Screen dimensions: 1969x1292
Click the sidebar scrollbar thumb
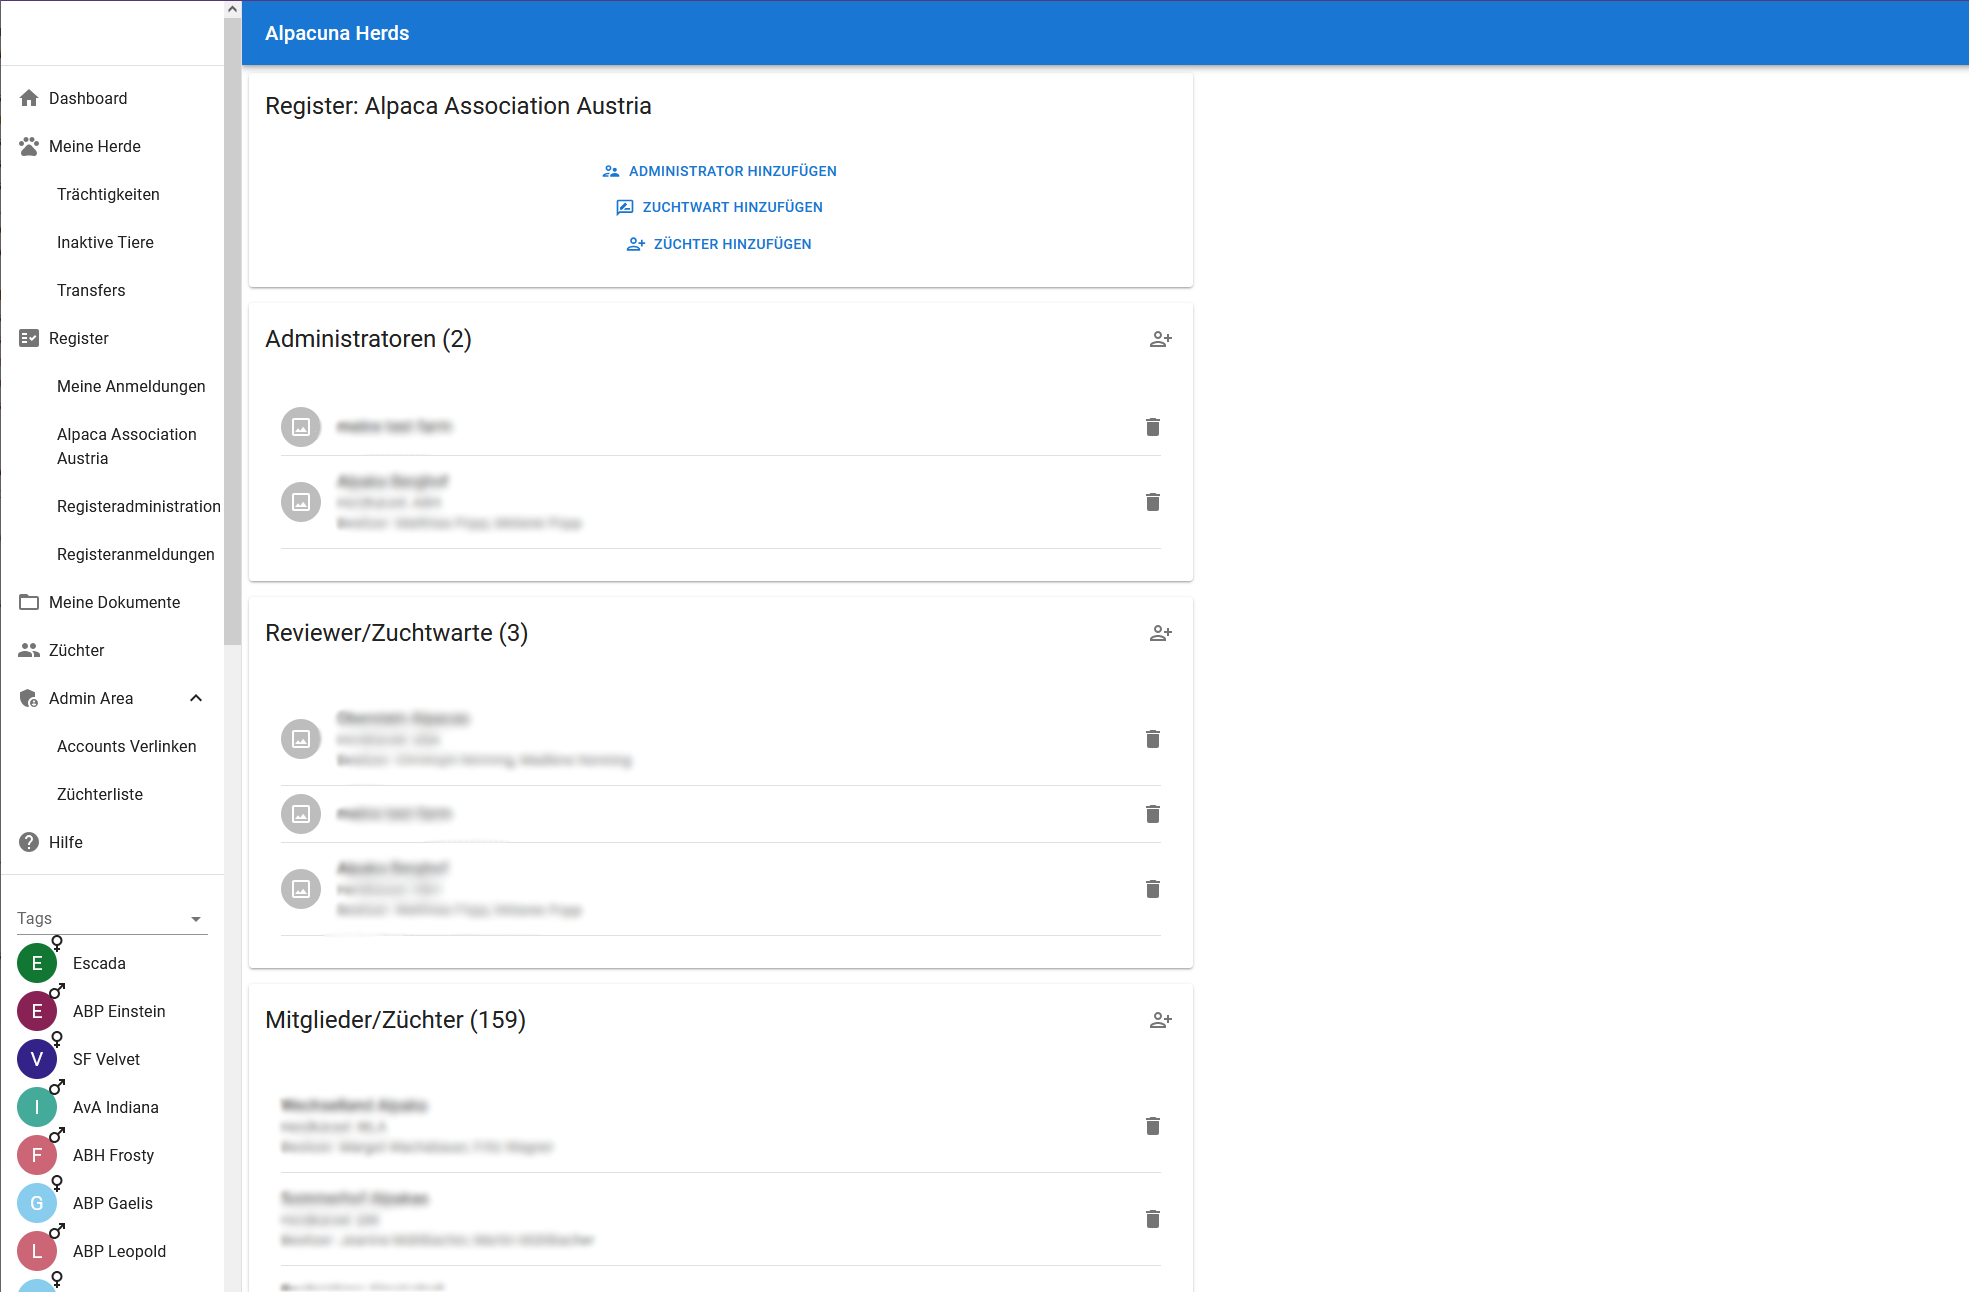[232, 331]
